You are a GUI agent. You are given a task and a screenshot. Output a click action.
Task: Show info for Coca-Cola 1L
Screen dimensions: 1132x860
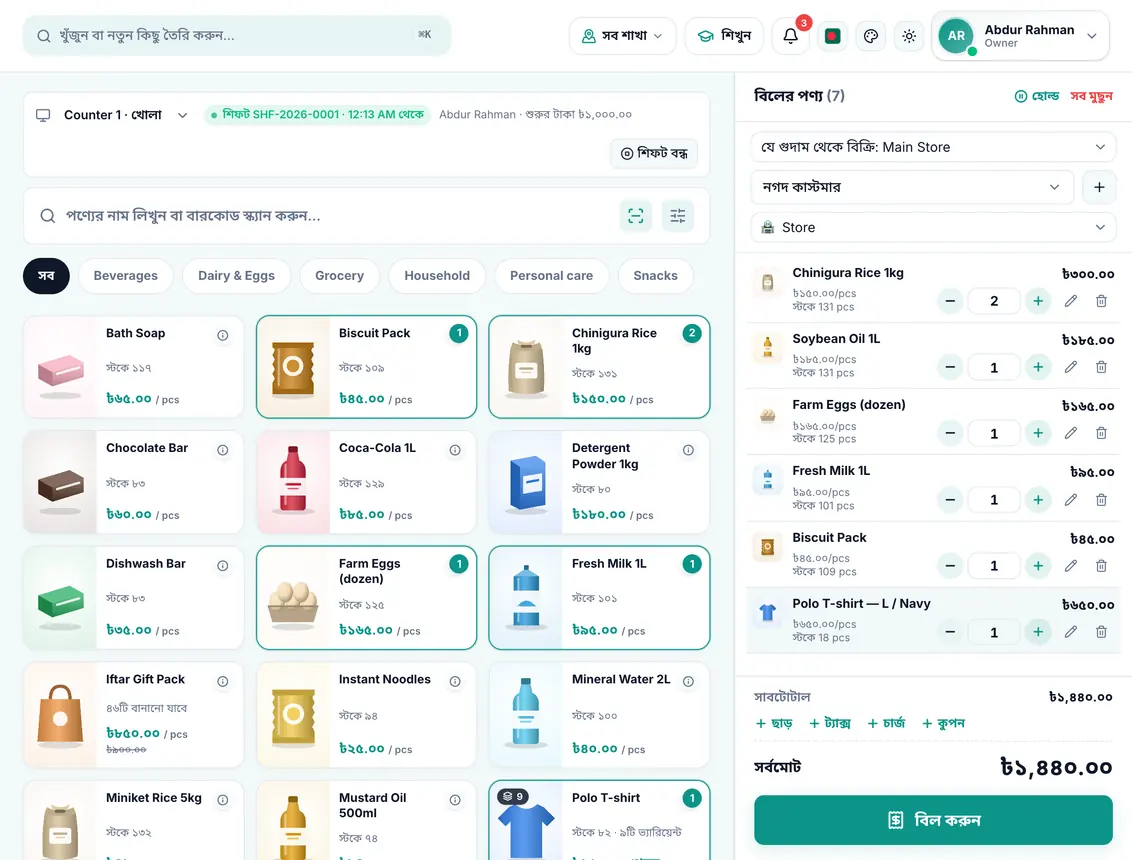coord(456,450)
